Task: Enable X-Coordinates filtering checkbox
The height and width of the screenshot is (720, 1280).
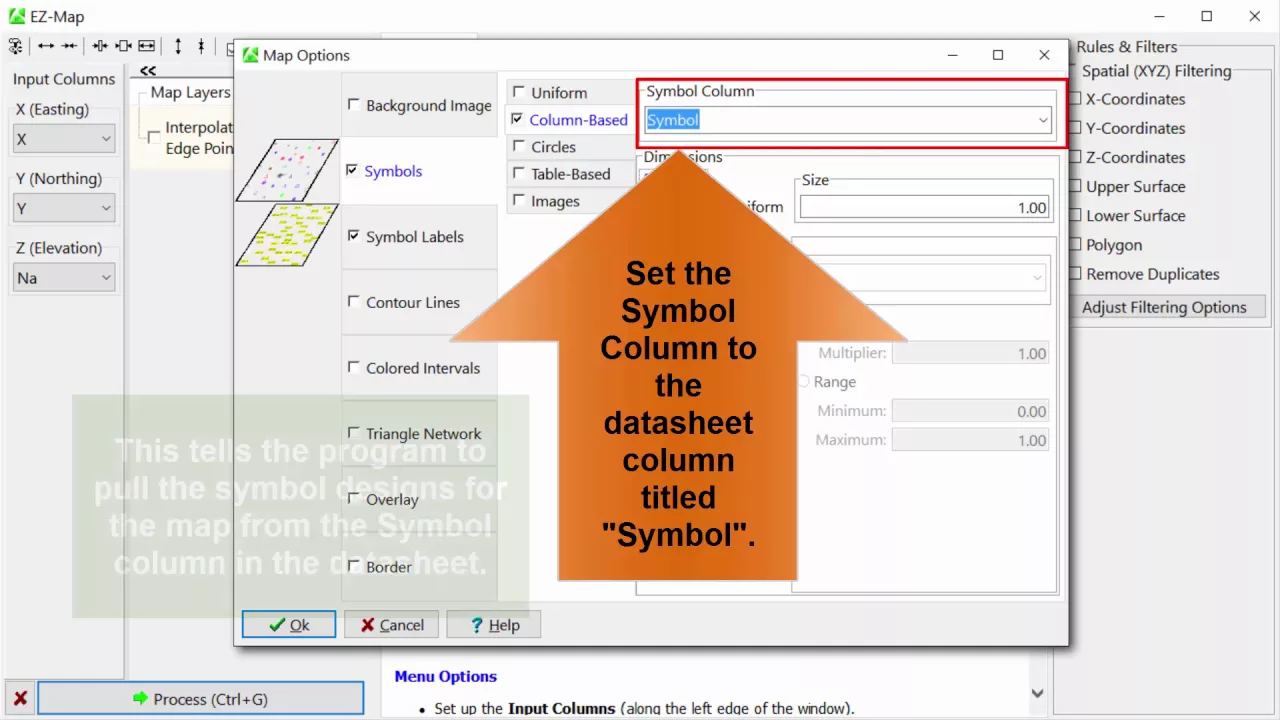Action: (1076, 98)
